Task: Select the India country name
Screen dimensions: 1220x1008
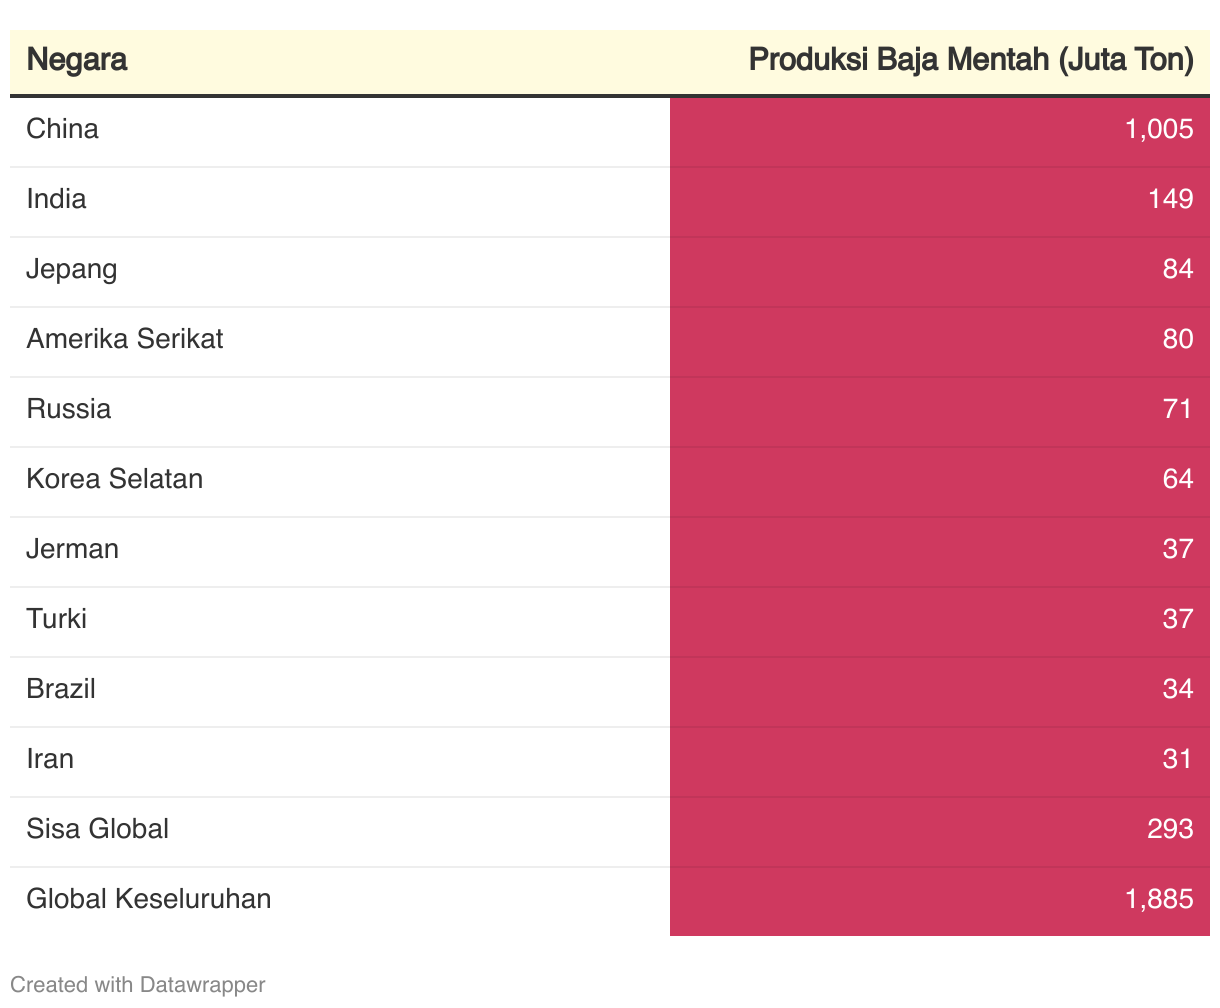Action: click(57, 199)
